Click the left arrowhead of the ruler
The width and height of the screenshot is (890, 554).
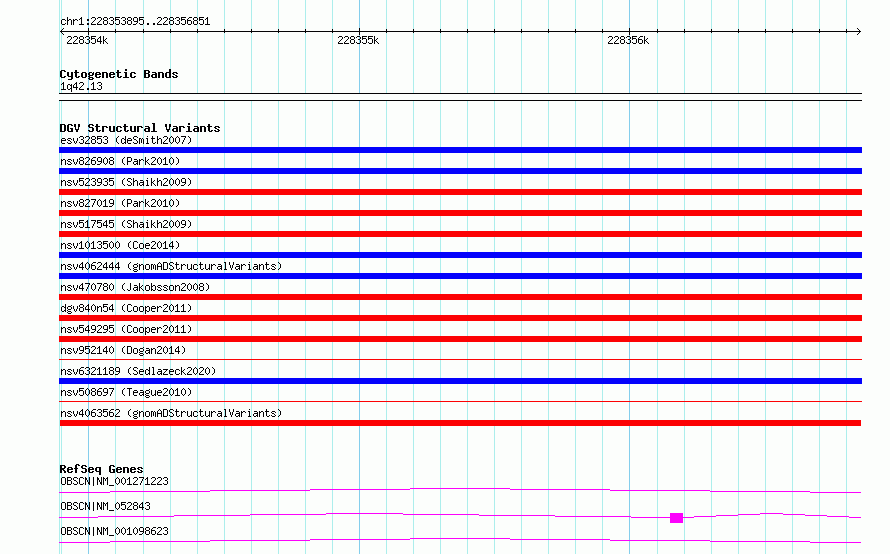62,31
